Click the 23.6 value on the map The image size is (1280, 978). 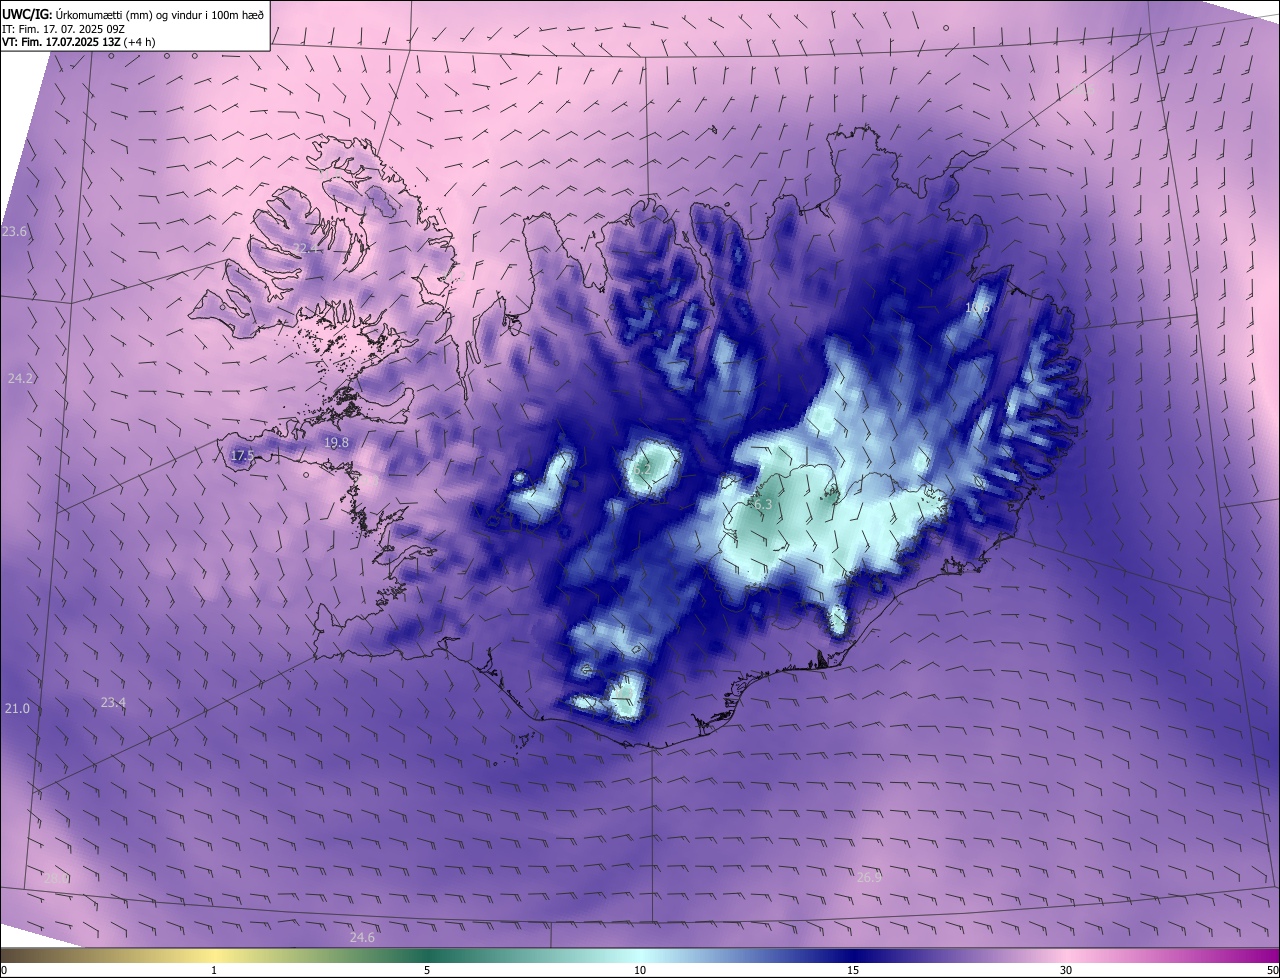pyautogui.click(x=15, y=232)
